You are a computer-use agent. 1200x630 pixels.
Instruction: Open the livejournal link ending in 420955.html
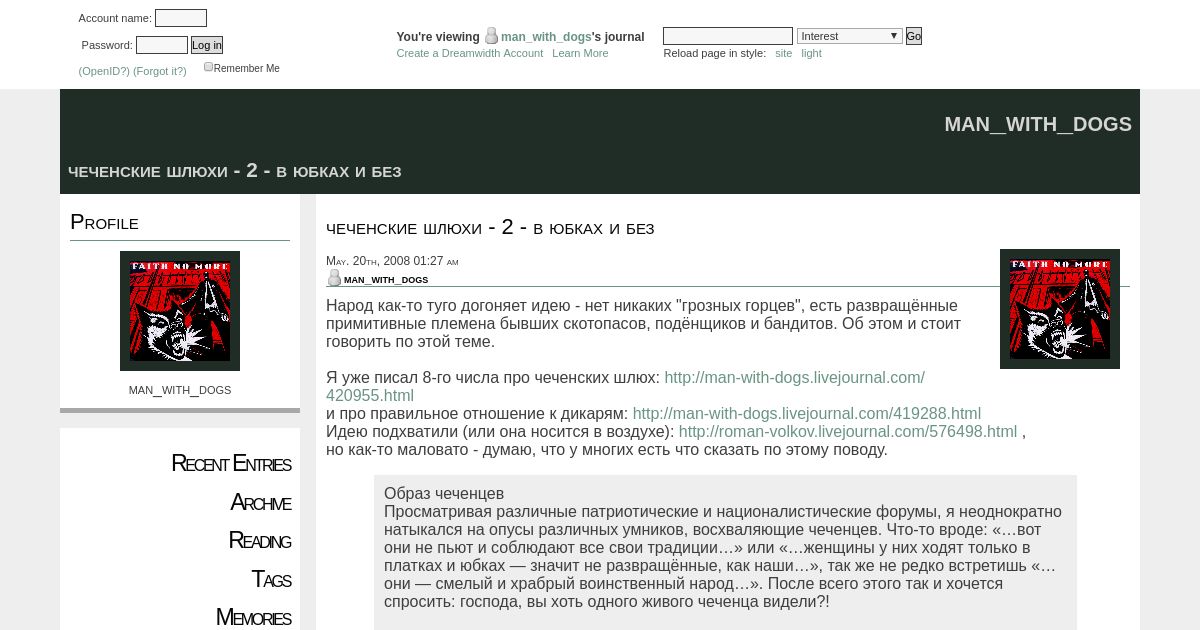(x=625, y=386)
